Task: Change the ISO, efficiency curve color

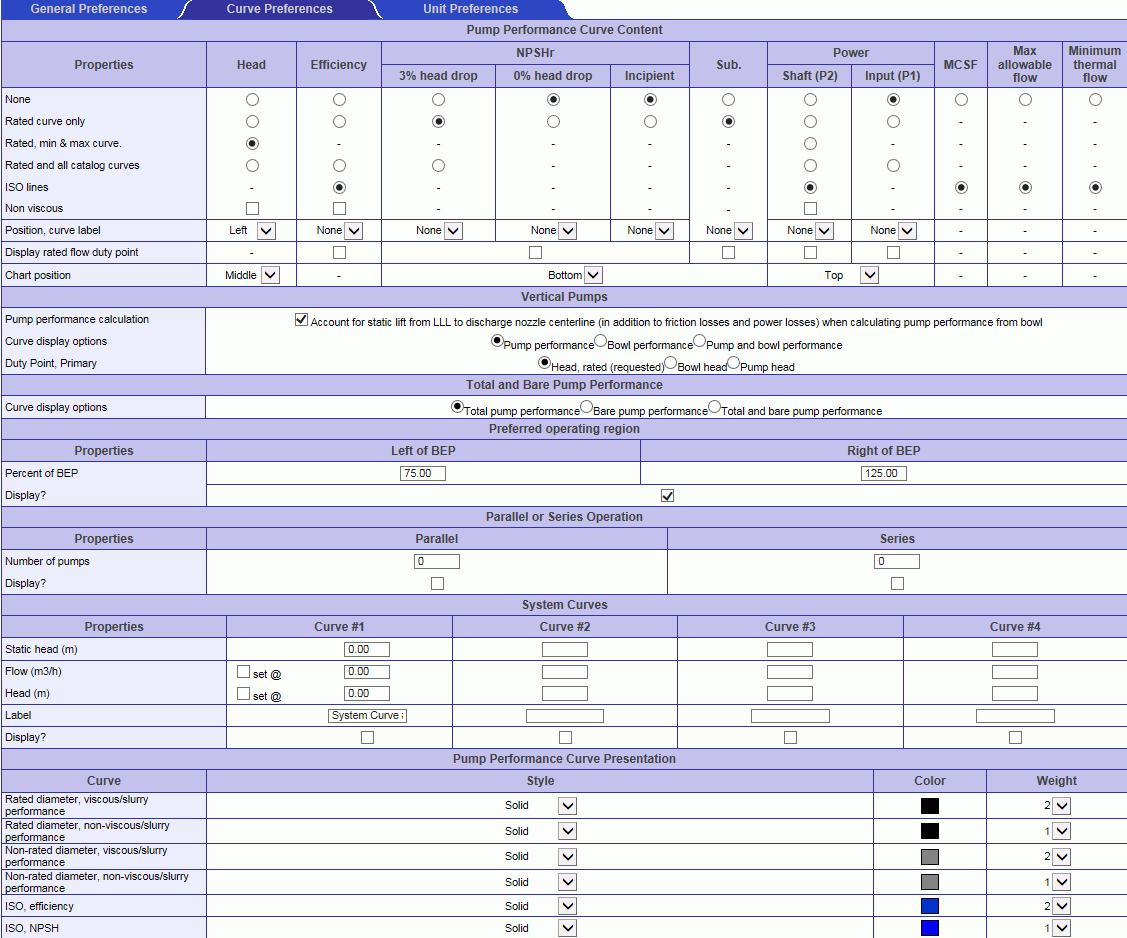Action: point(929,906)
